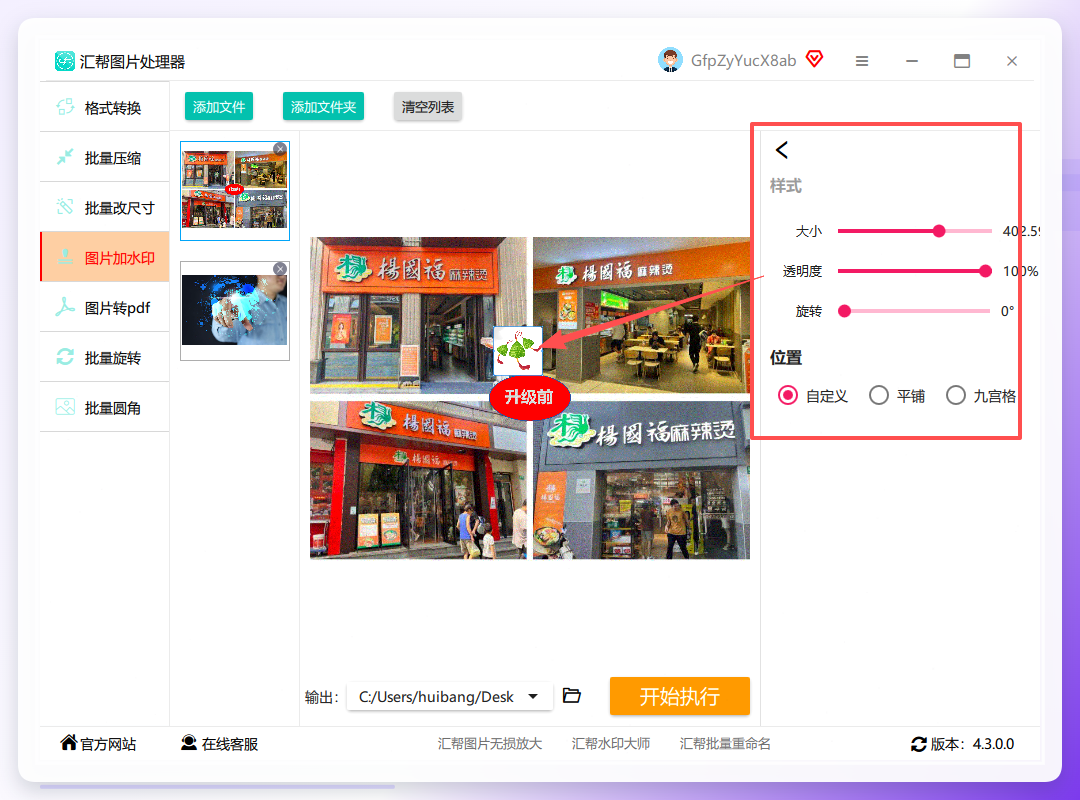Switch to 格式转换 tab
Image resolution: width=1080 pixels, height=800 pixels.
click(105, 107)
